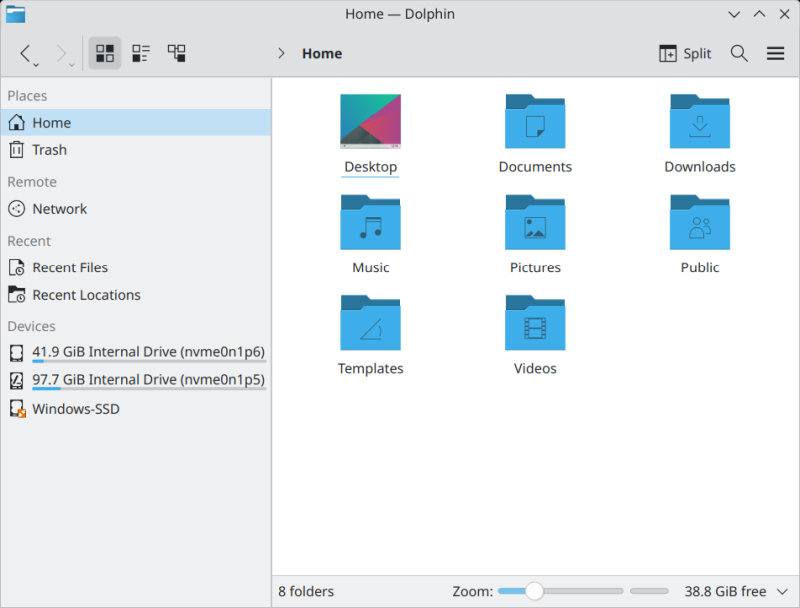Open Recent Locations
Screen dimensions: 800x608
(x=84, y=294)
